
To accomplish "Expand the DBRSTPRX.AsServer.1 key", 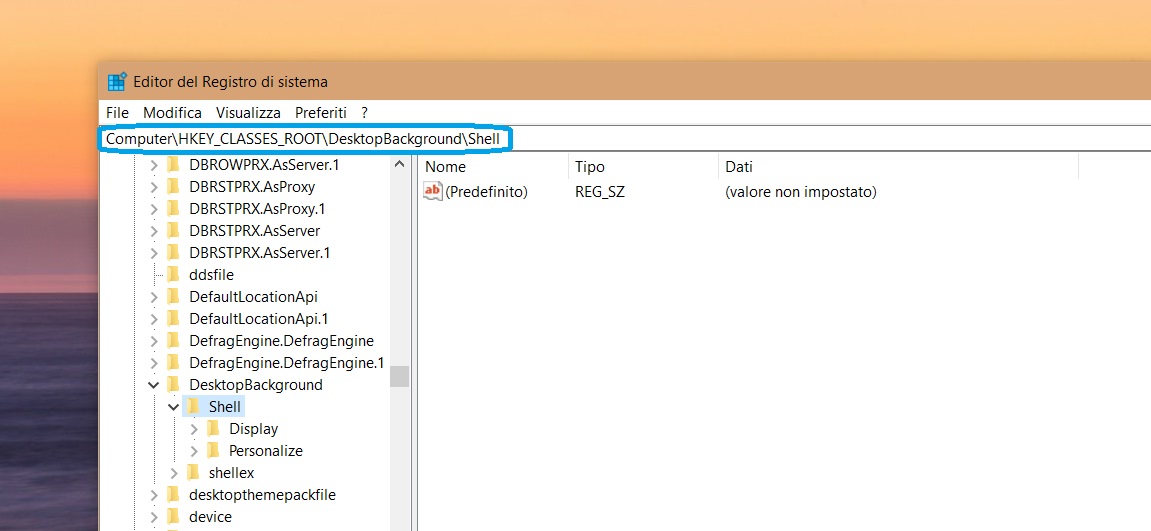I will coord(153,253).
